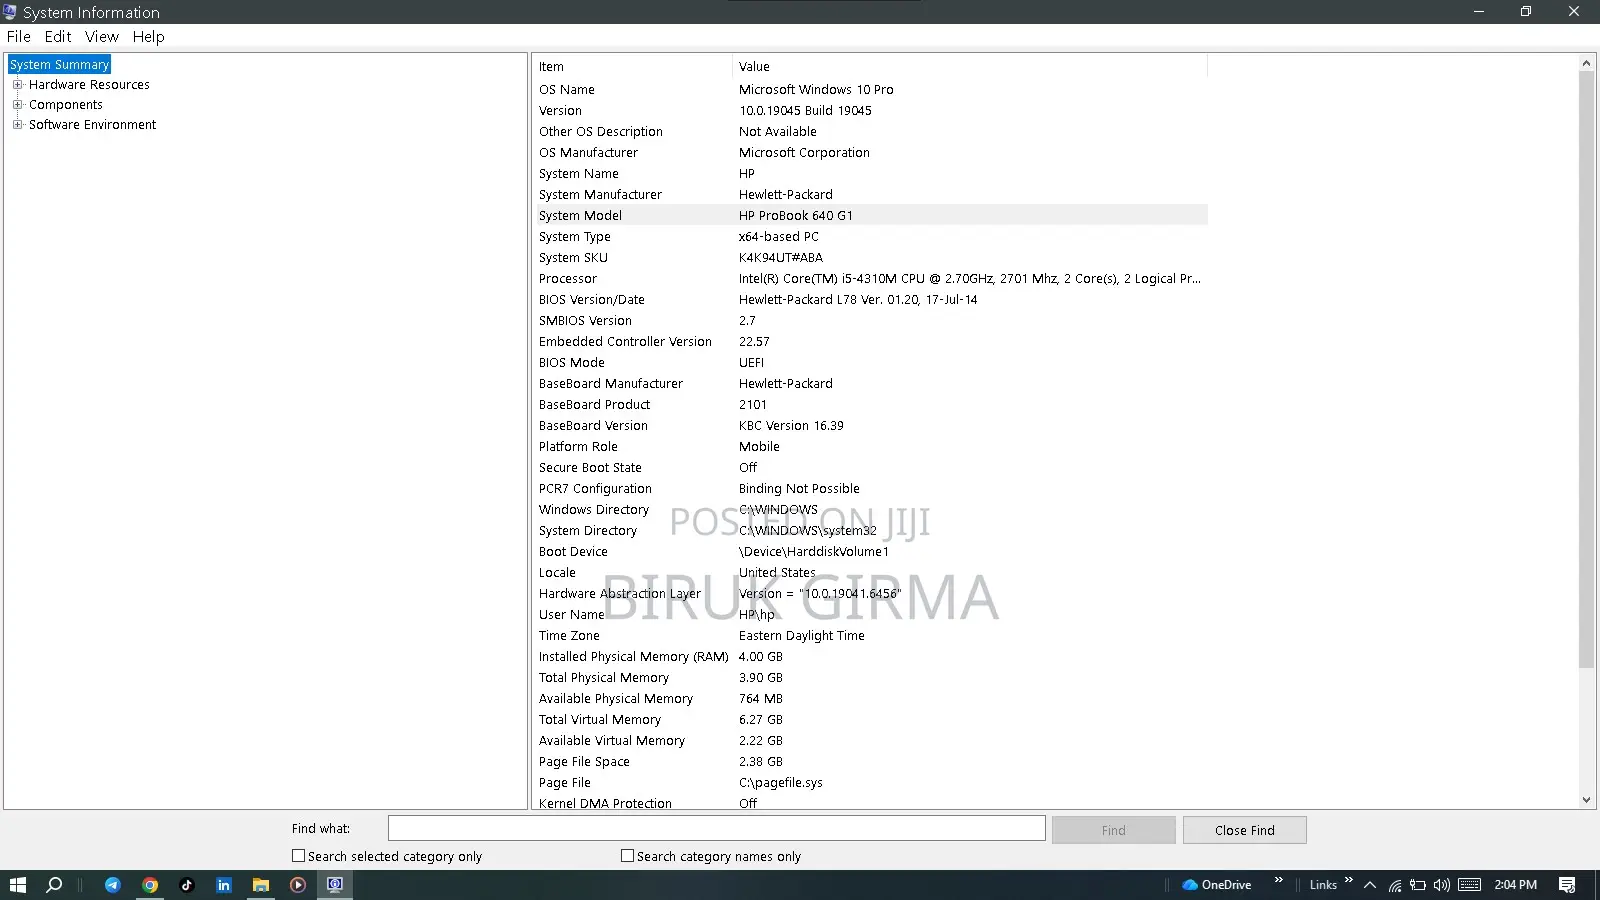The width and height of the screenshot is (1600, 900).
Task: Enable Search selected category only
Action: coord(298,856)
